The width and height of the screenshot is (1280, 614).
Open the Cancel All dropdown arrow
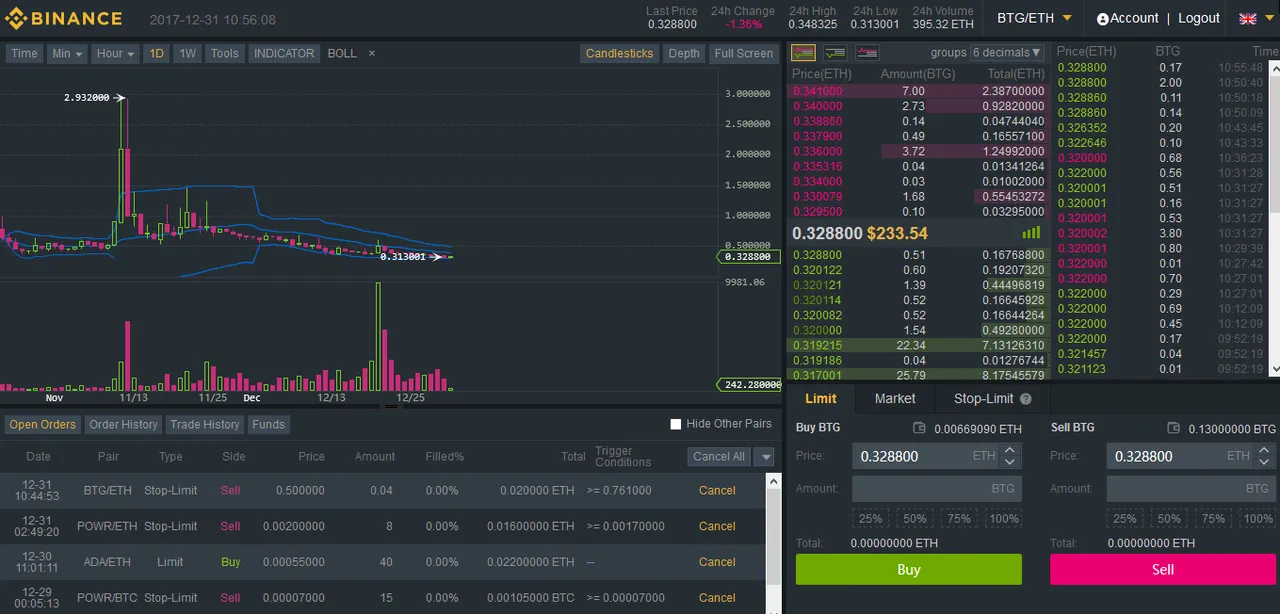point(765,456)
